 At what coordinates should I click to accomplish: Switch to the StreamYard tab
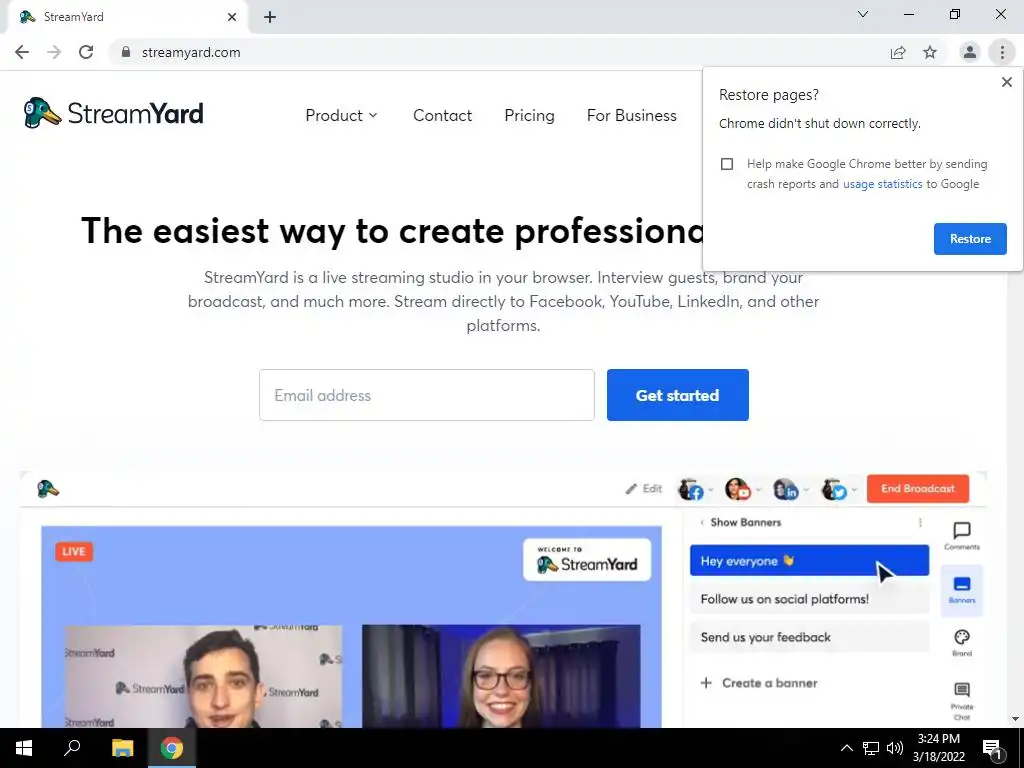pos(127,17)
